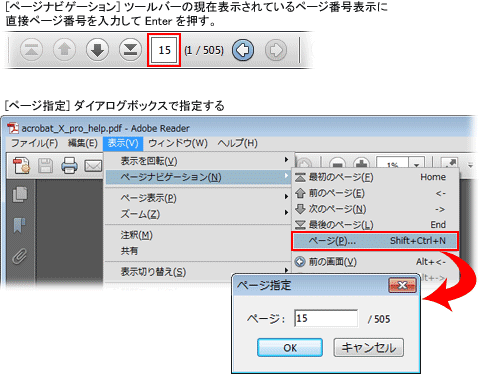
Task: Open the ヘルプ(H) menu
Action: tap(237, 143)
